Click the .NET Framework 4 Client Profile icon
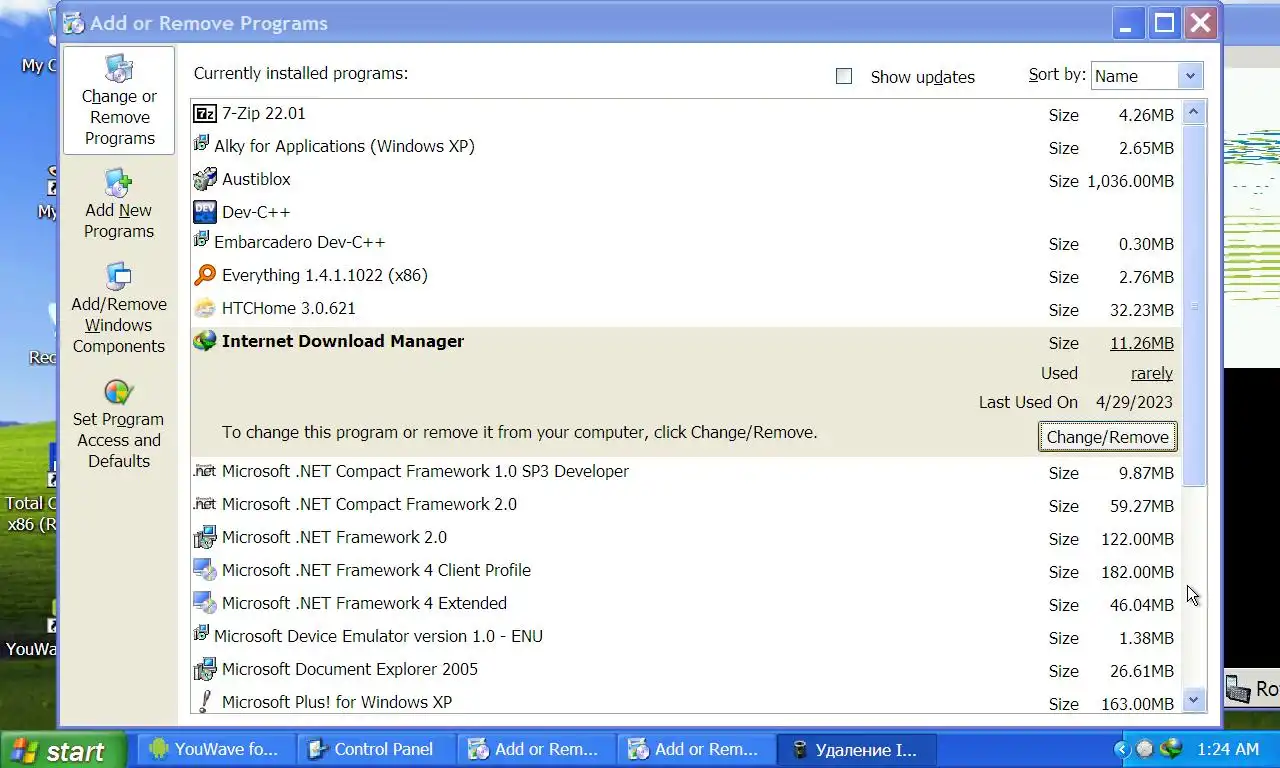 tap(204, 571)
